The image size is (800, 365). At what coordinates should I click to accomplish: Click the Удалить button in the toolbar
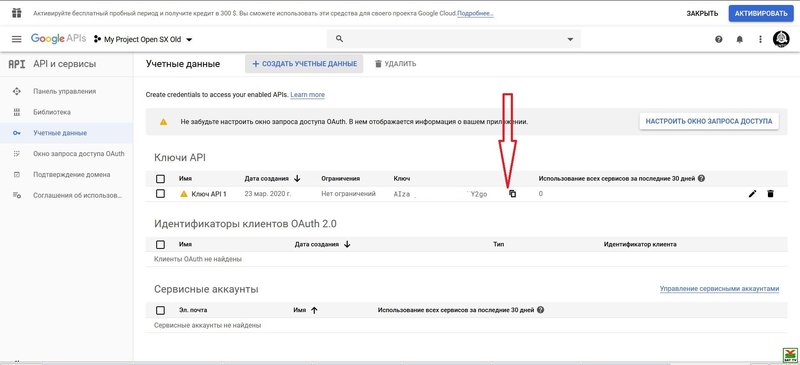[x=395, y=64]
